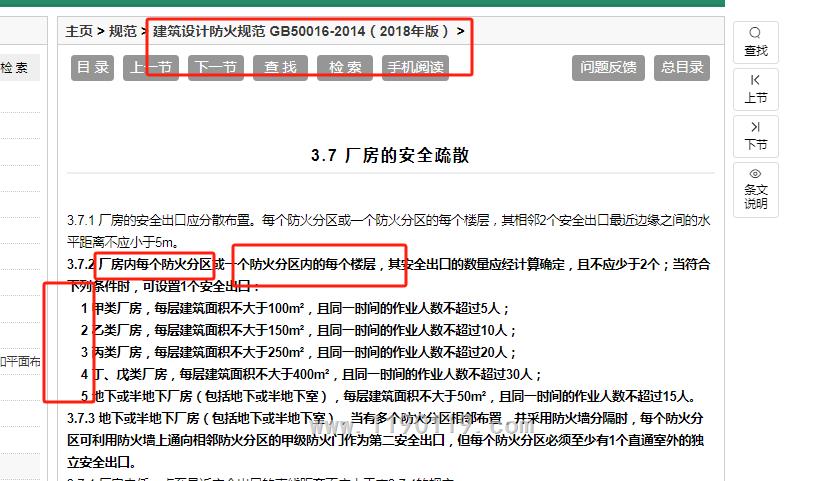Open 手机阅读 mobile reading option
827x481 pixels.
click(x=414, y=68)
